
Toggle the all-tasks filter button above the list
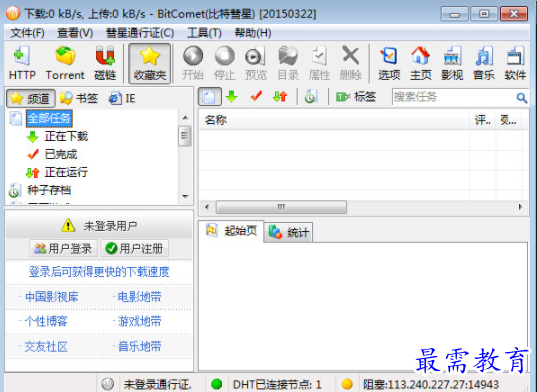(210, 97)
